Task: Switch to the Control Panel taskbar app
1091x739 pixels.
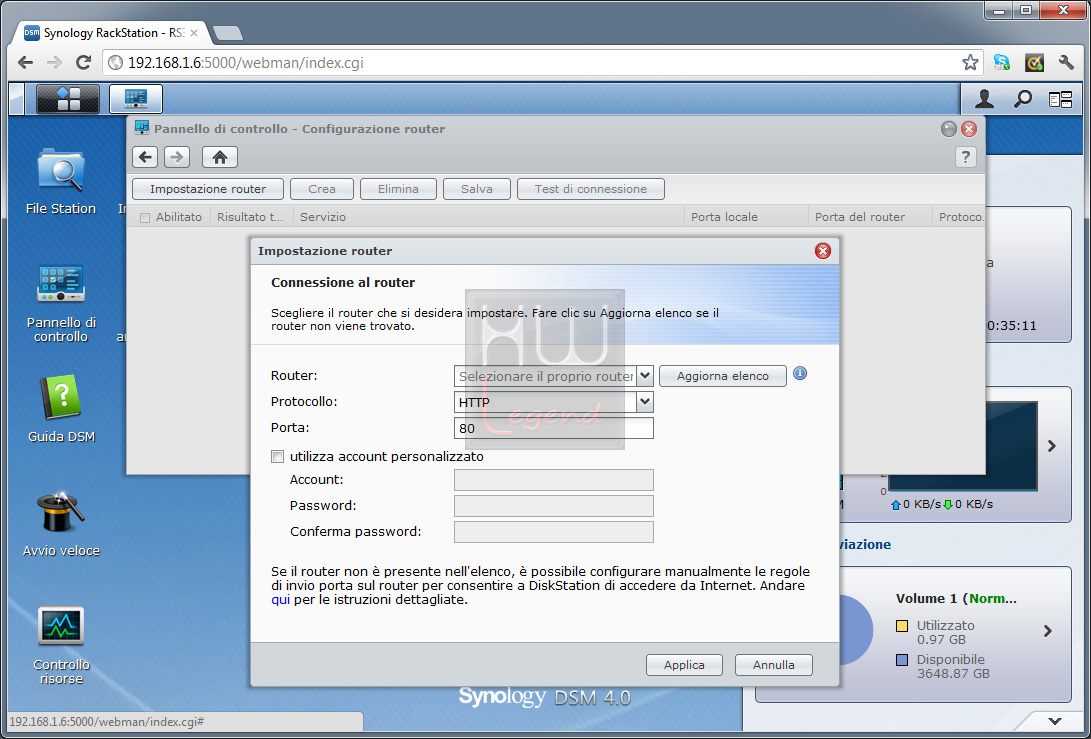Action: (x=136, y=99)
